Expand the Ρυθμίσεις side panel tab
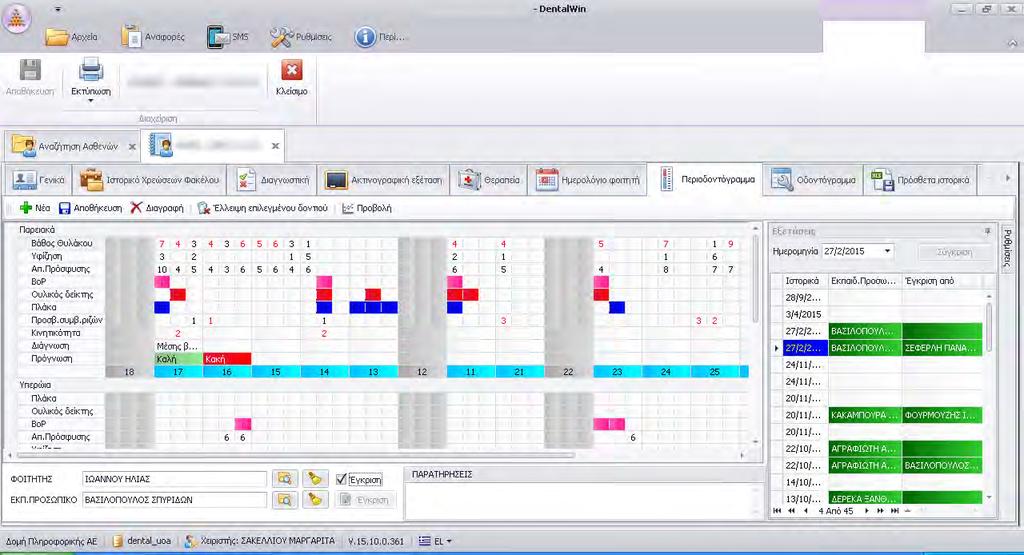This screenshot has width=1024, height=555. (x=1006, y=247)
